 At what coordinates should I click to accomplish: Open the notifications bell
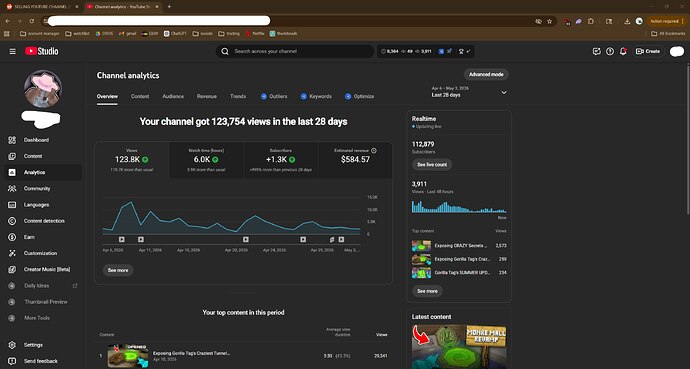[x=623, y=51]
